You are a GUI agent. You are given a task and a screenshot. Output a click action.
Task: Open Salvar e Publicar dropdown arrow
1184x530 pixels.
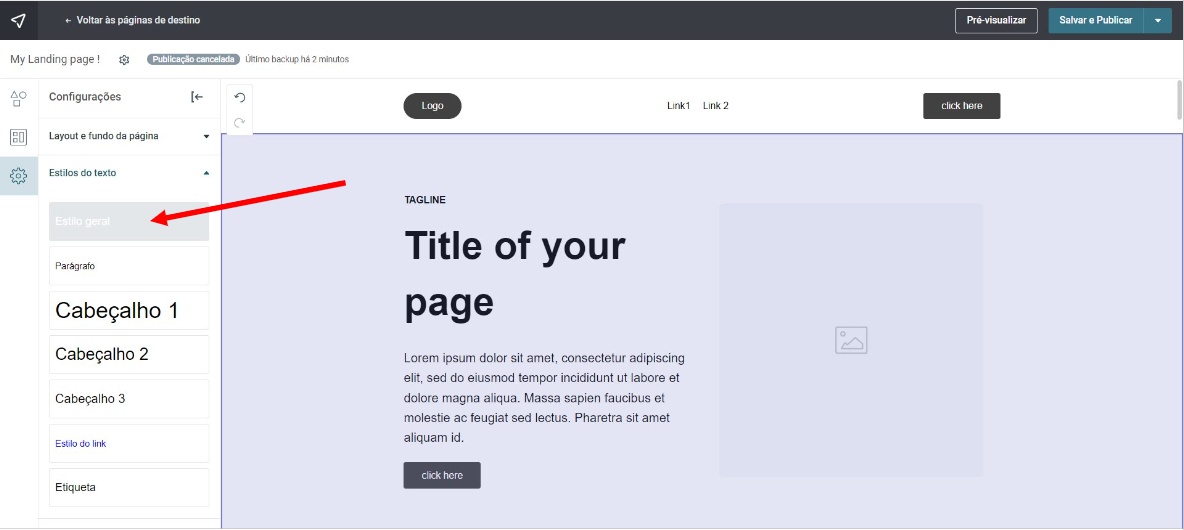[x=1158, y=20]
